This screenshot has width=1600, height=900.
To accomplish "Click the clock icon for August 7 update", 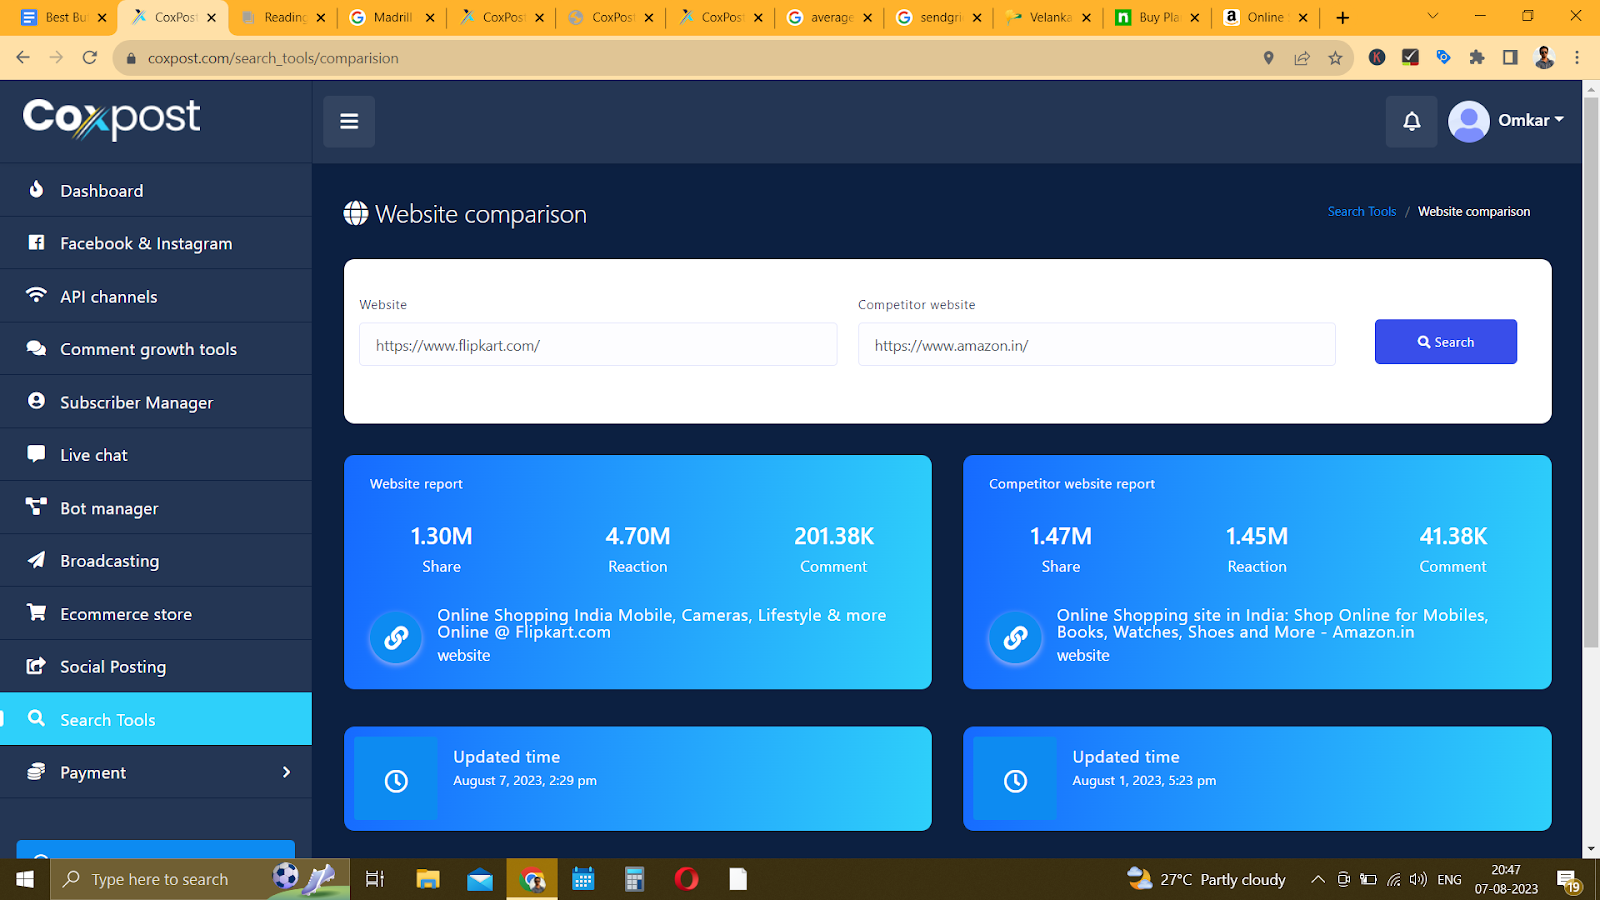I will pyautogui.click(x=396, y=781).
